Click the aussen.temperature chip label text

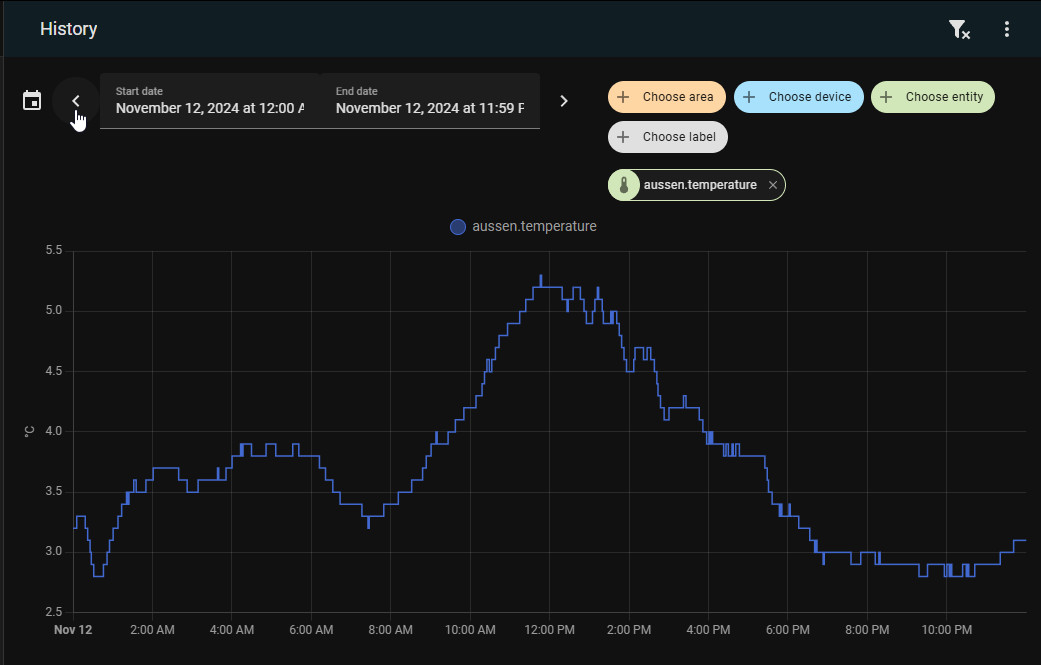pyautogui.click(x=700, y=185)
